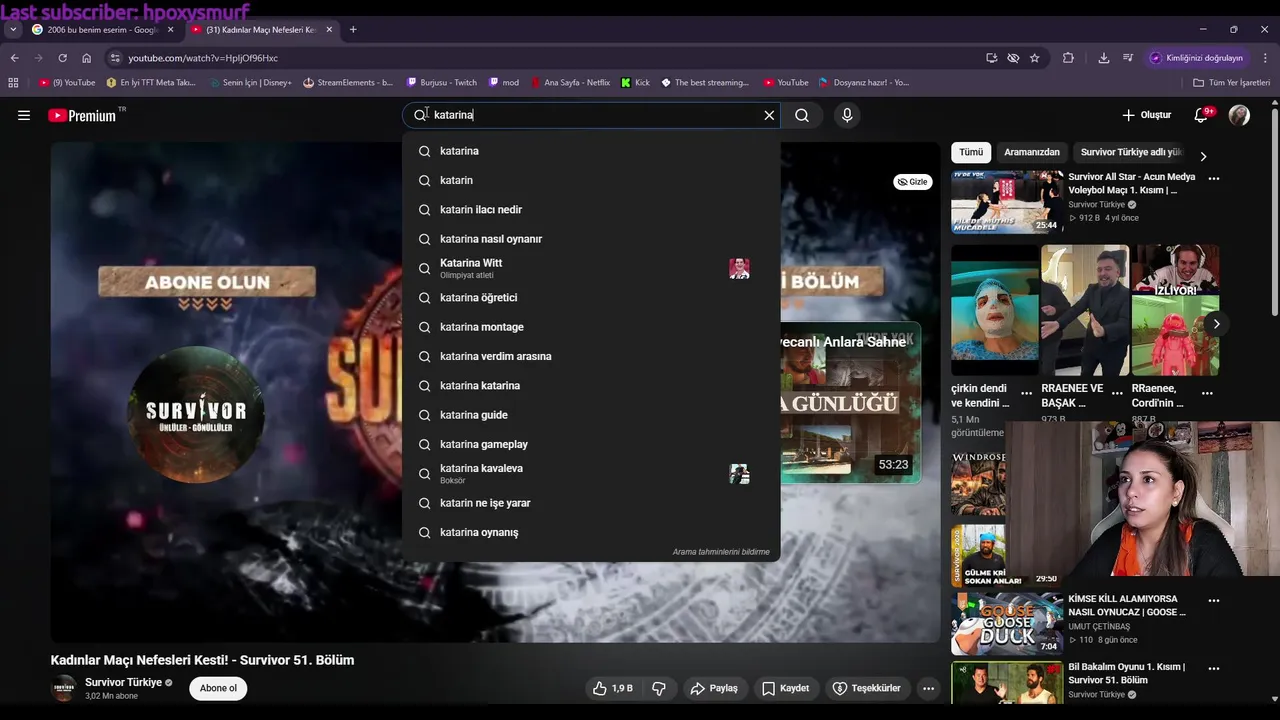This screenshot has width=1280, height=720.
Task: Open Survivor All Star volleyball video thumbnail
Action: tap(1007, 202)
